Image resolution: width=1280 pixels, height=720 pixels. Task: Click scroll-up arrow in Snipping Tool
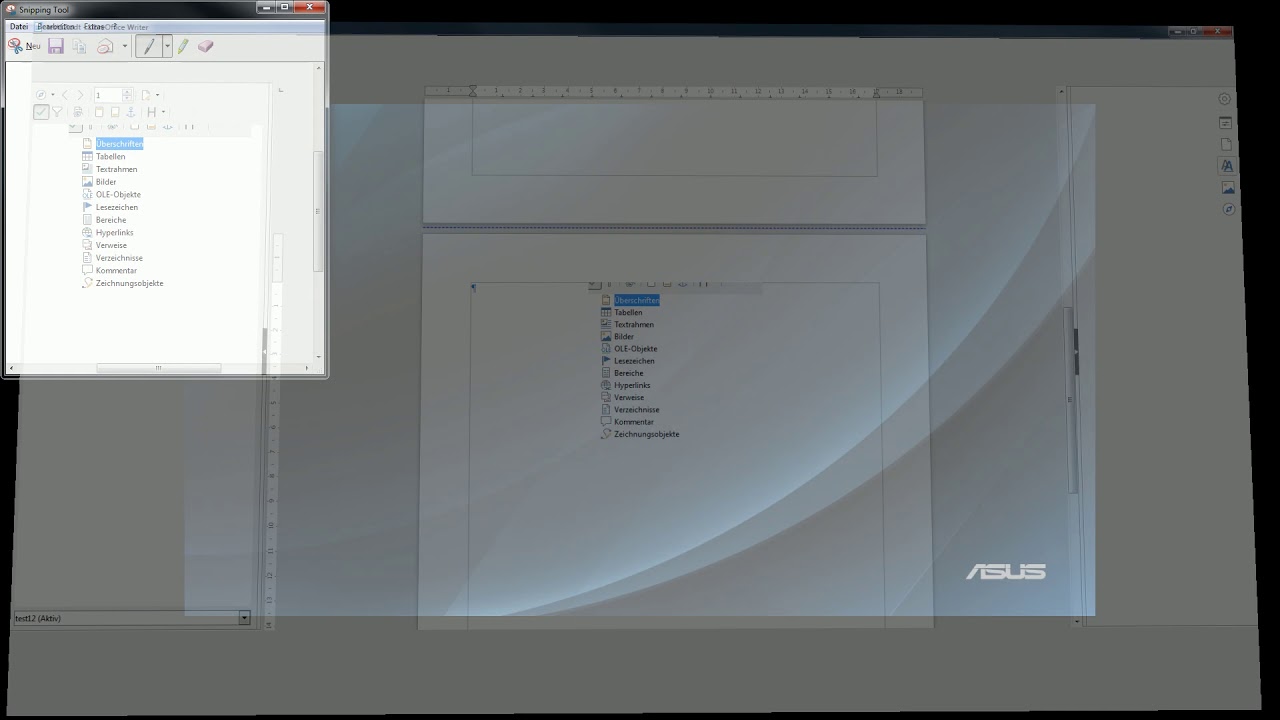tap(319, 67)
